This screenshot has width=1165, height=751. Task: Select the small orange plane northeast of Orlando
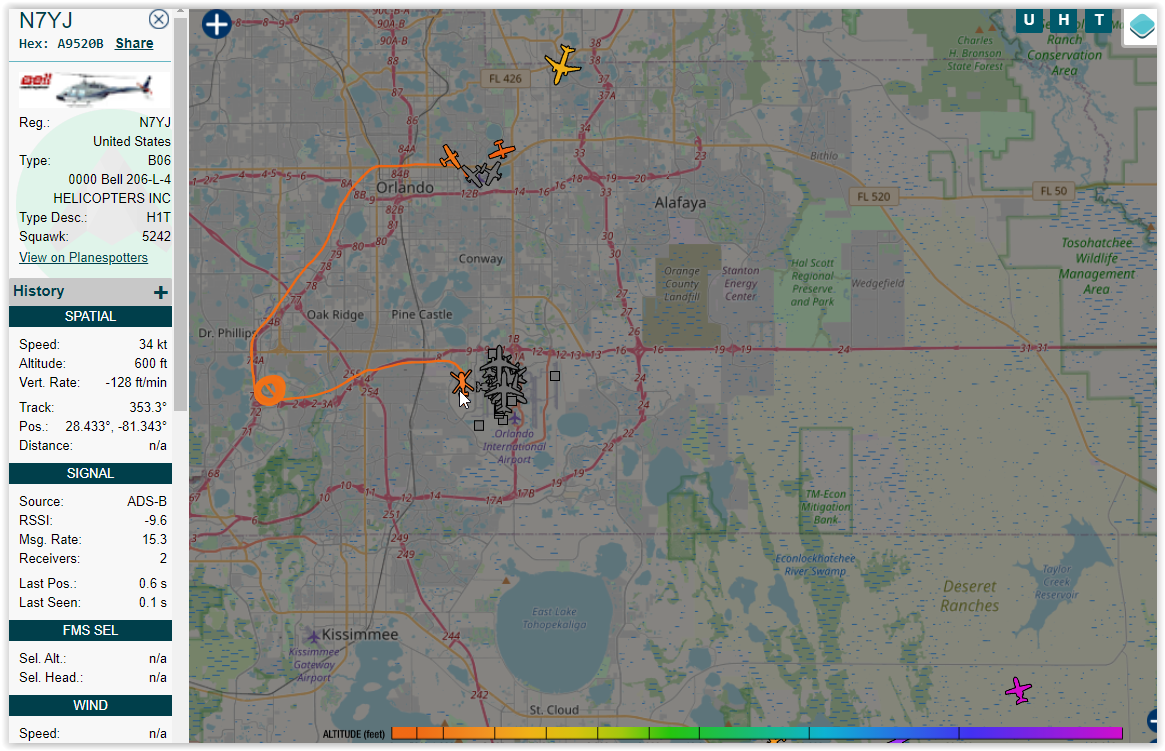(x=502, y=150)
